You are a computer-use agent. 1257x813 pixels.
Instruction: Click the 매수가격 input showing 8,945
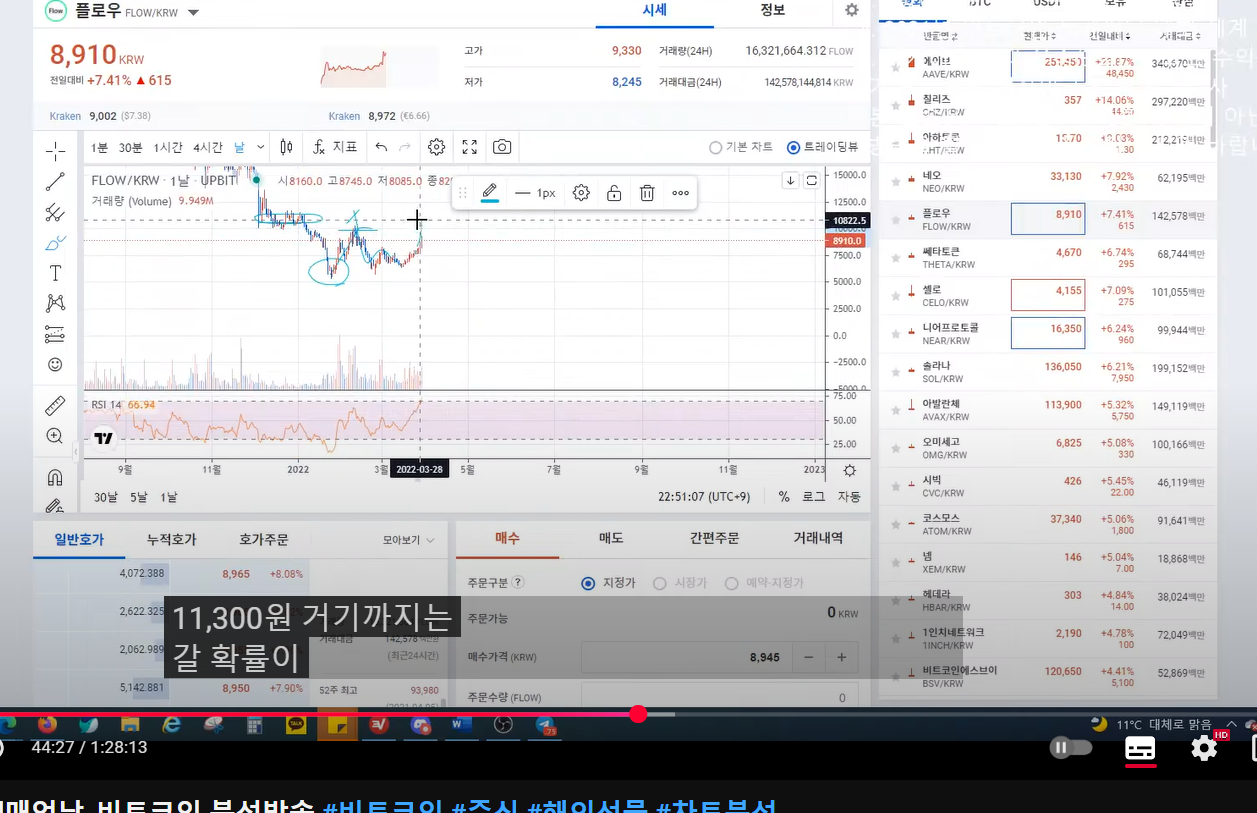click(686, 657)
